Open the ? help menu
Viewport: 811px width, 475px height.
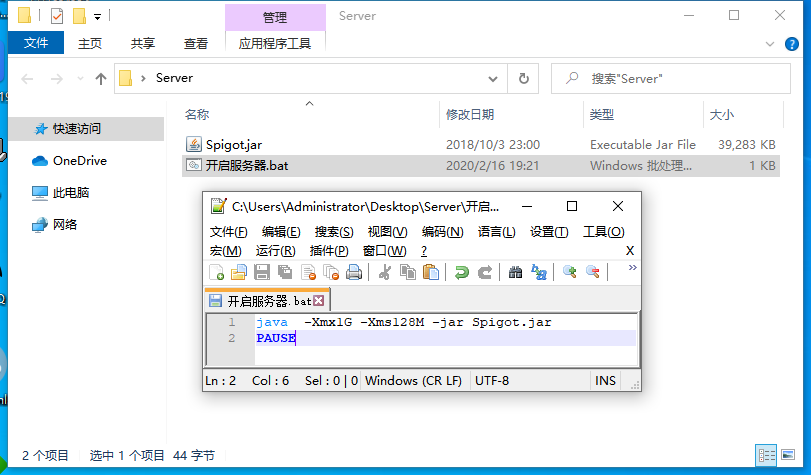tap(424, 251)
